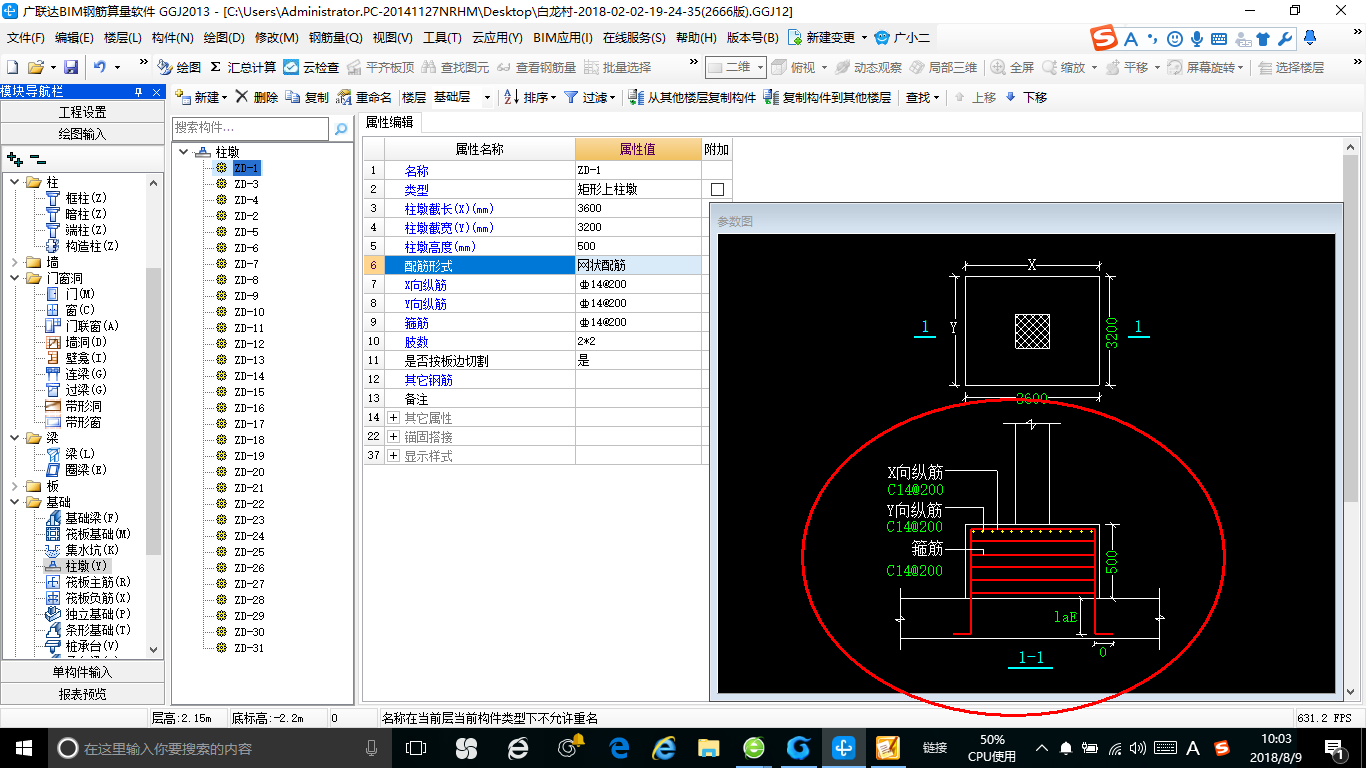The height and width of the screenshot is (768, 1366).
Task: Select 筏板基础(M) tree item
Action: pos(98,534)
